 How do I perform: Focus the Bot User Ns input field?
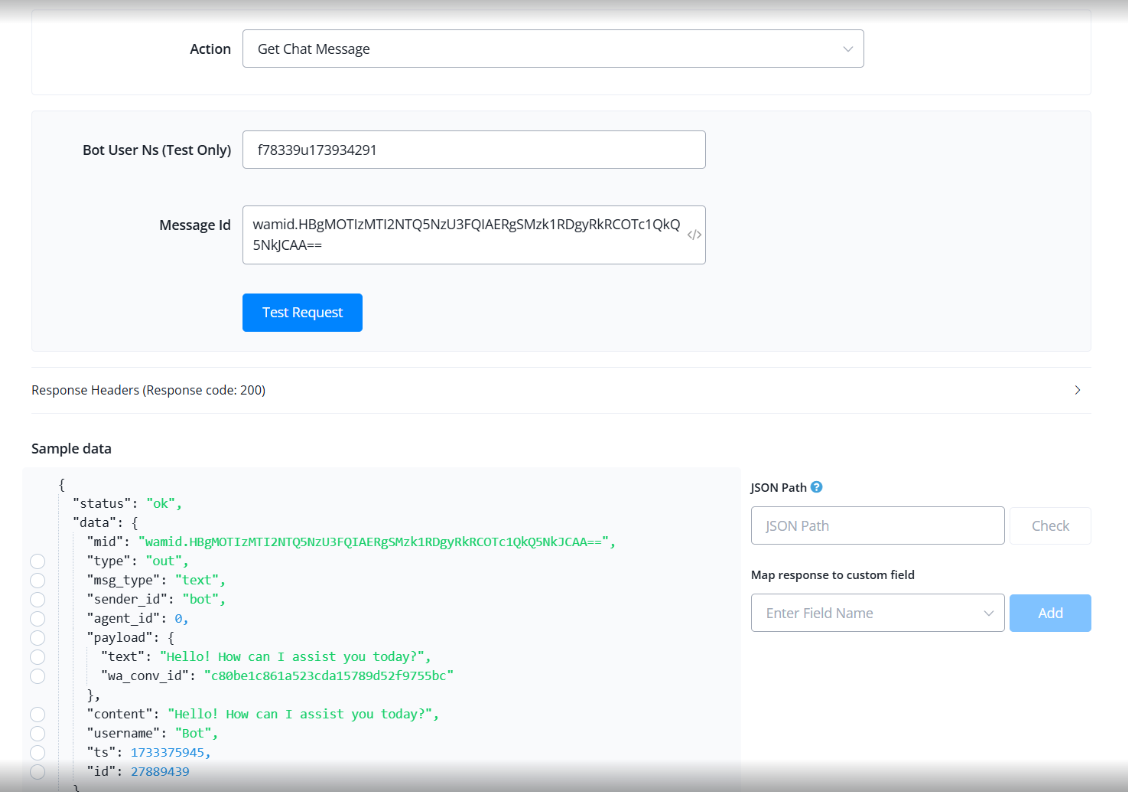473,150
